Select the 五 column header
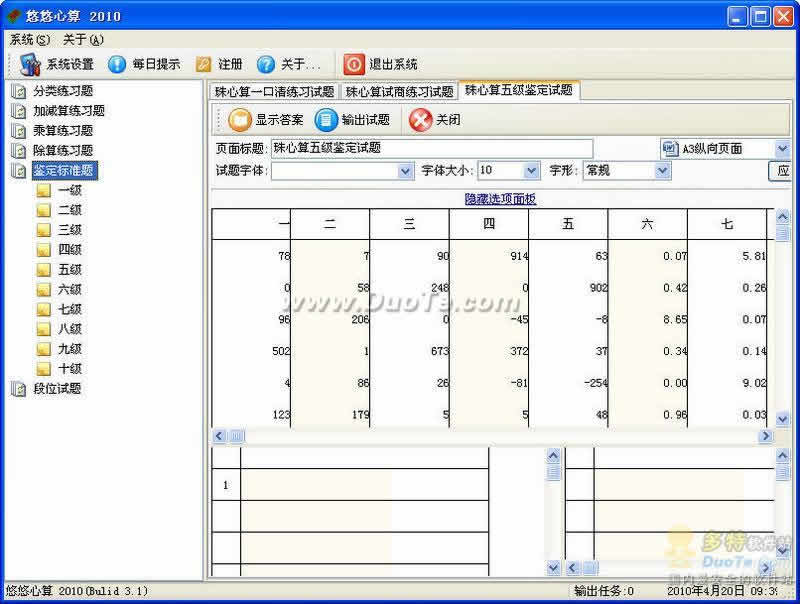The image size is (800, 604). point(568,224)
